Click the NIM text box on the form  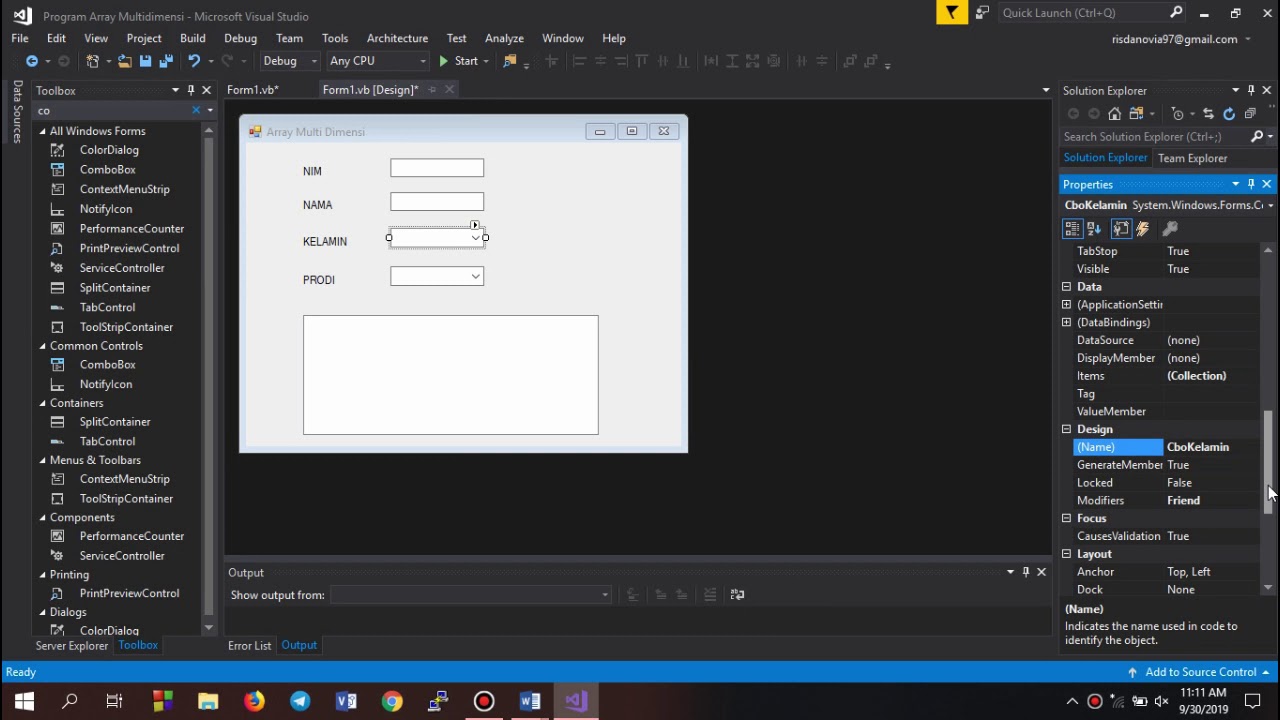coord(437,168)
